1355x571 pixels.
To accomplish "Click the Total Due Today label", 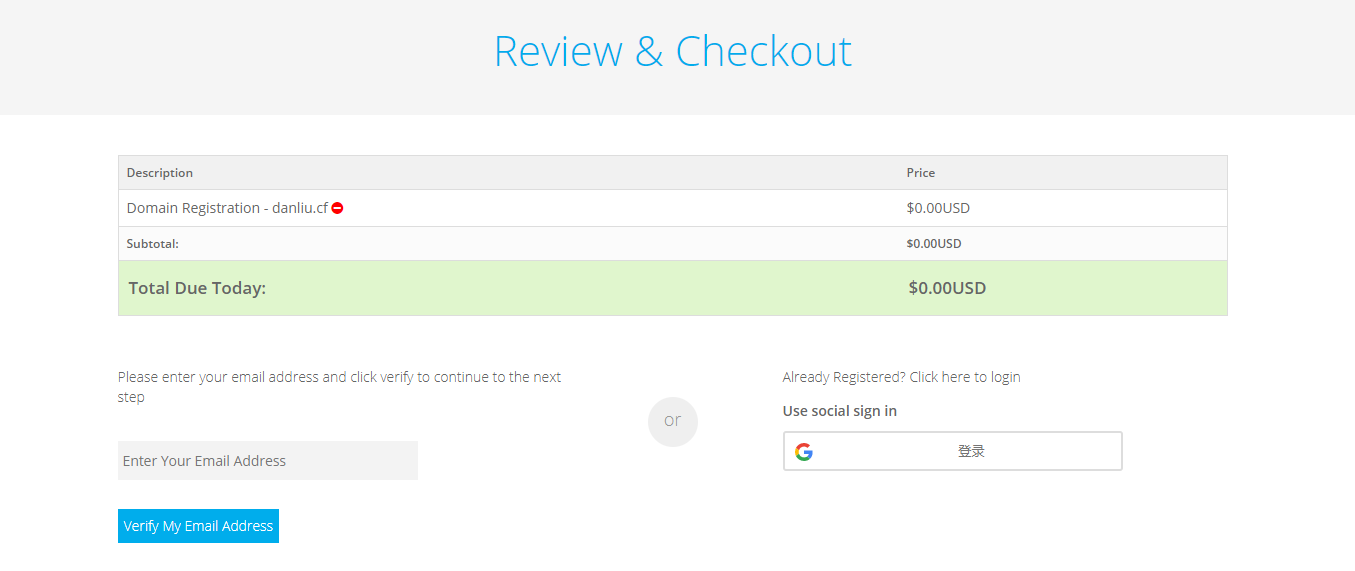I will pos(197,288).
